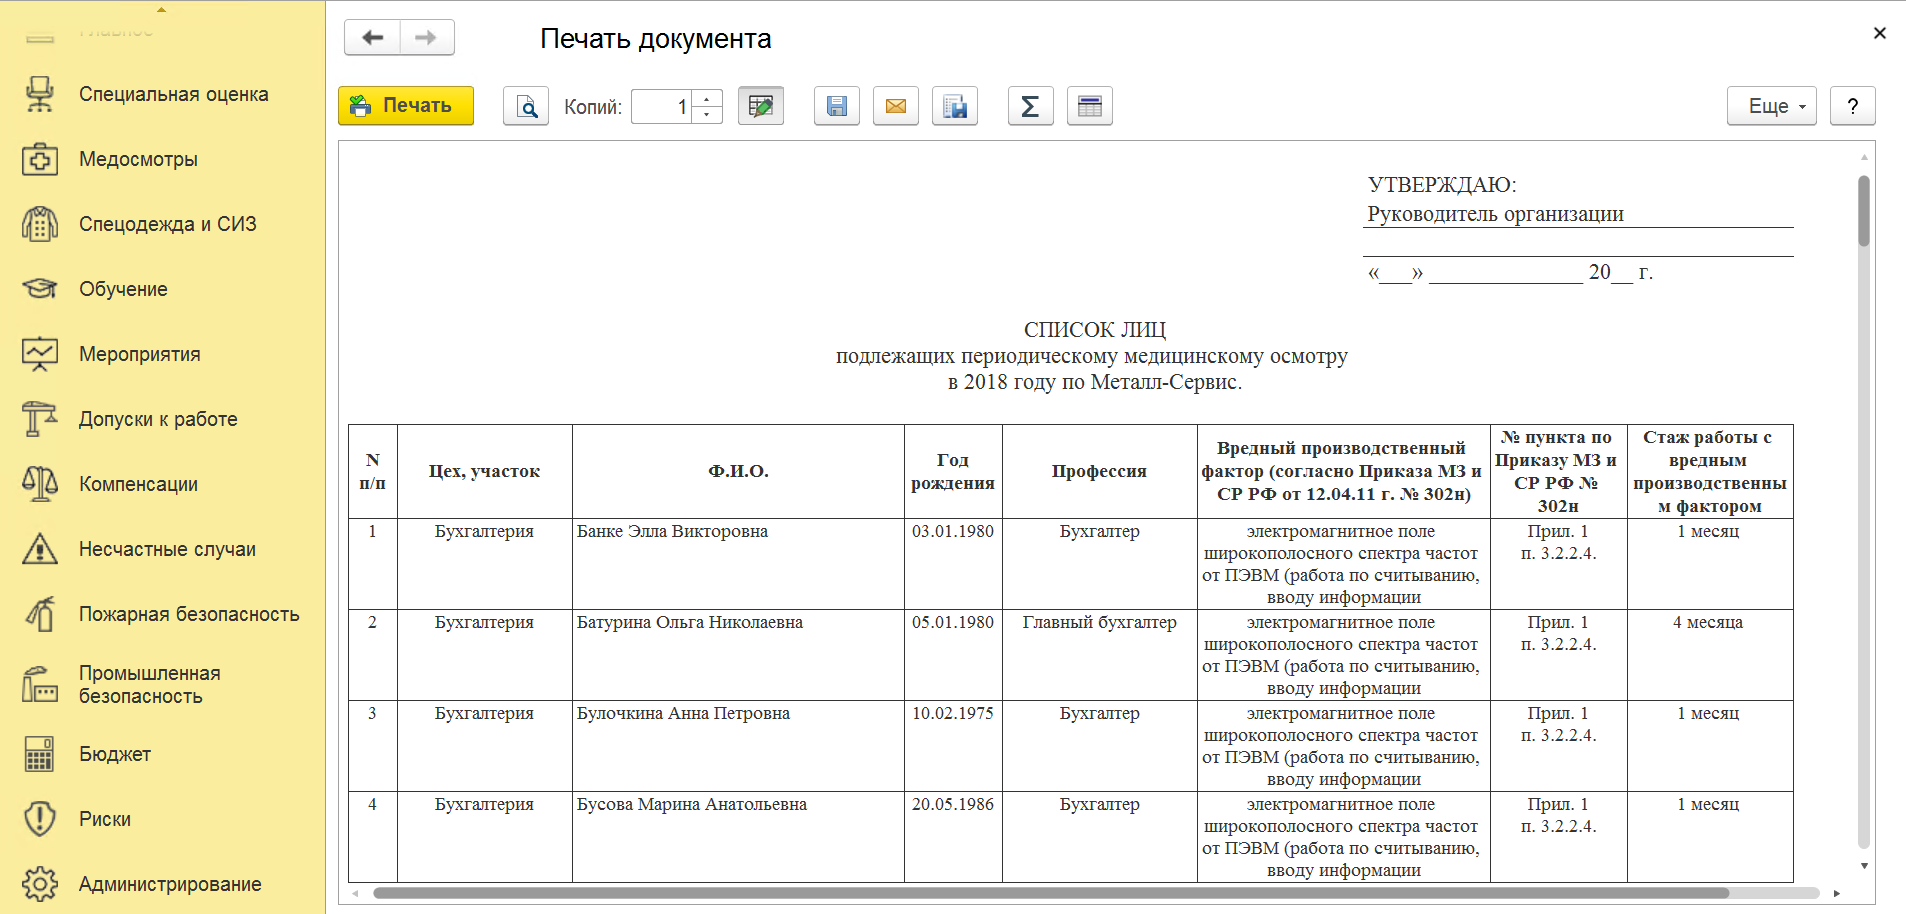Image resolution: width=1906 pixels, height=914 pixels.
Task: Increase copies count with the up stepper
Action: tap(707, 98)
